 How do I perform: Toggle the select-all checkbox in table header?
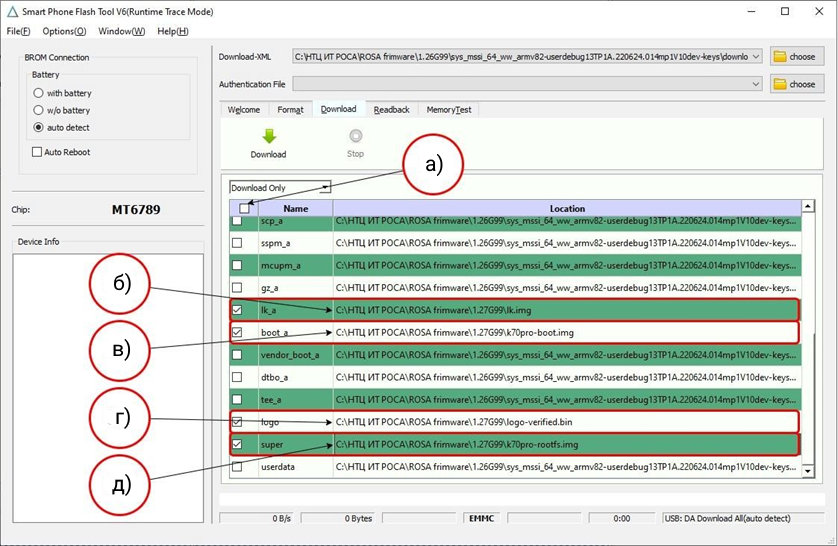pos(245,208)
